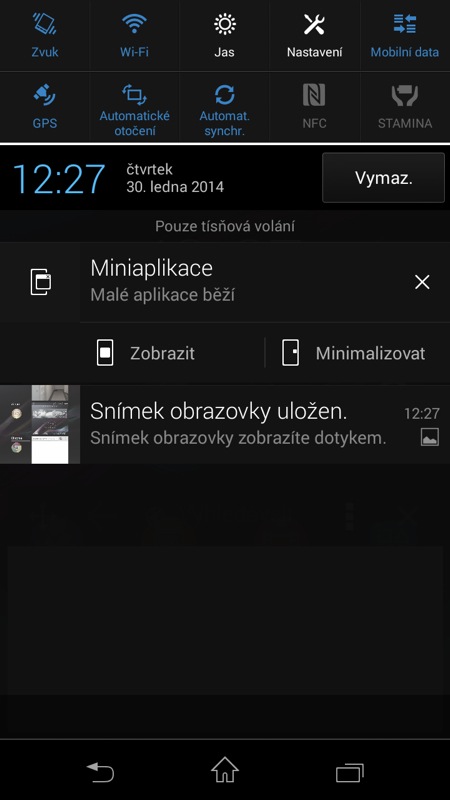The image size is (450, 800).
Task: Toggle Automat. synchr. sync icon
Action: point(224,95)
